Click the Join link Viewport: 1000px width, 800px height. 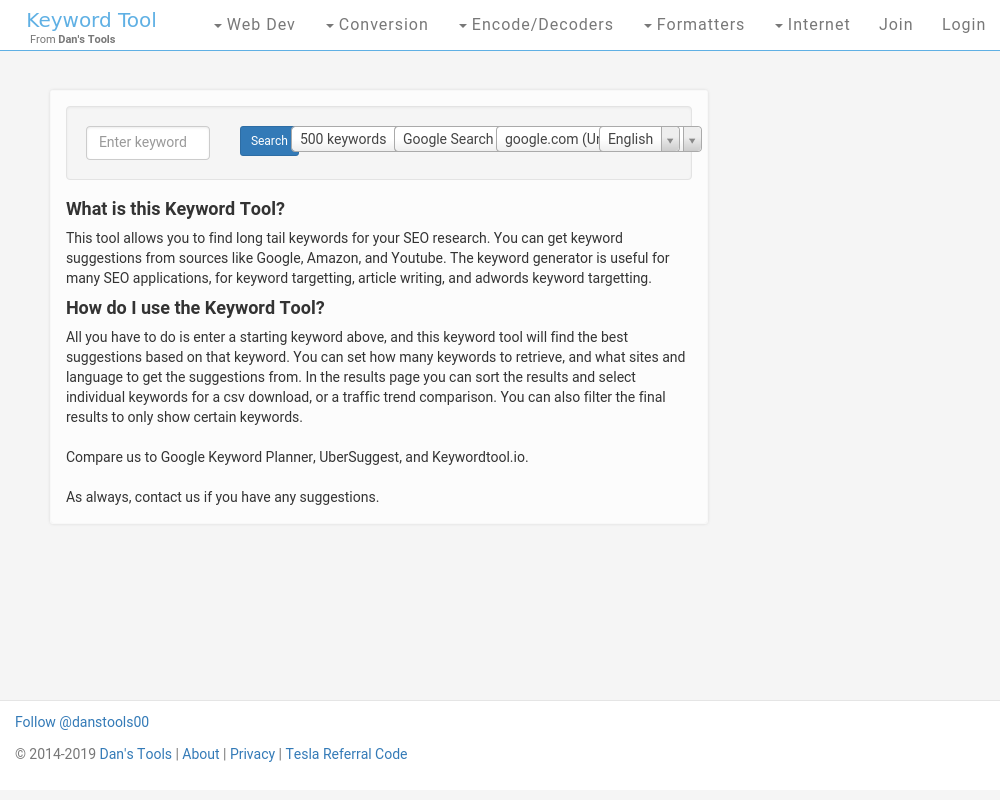click(x=895, y=25)
